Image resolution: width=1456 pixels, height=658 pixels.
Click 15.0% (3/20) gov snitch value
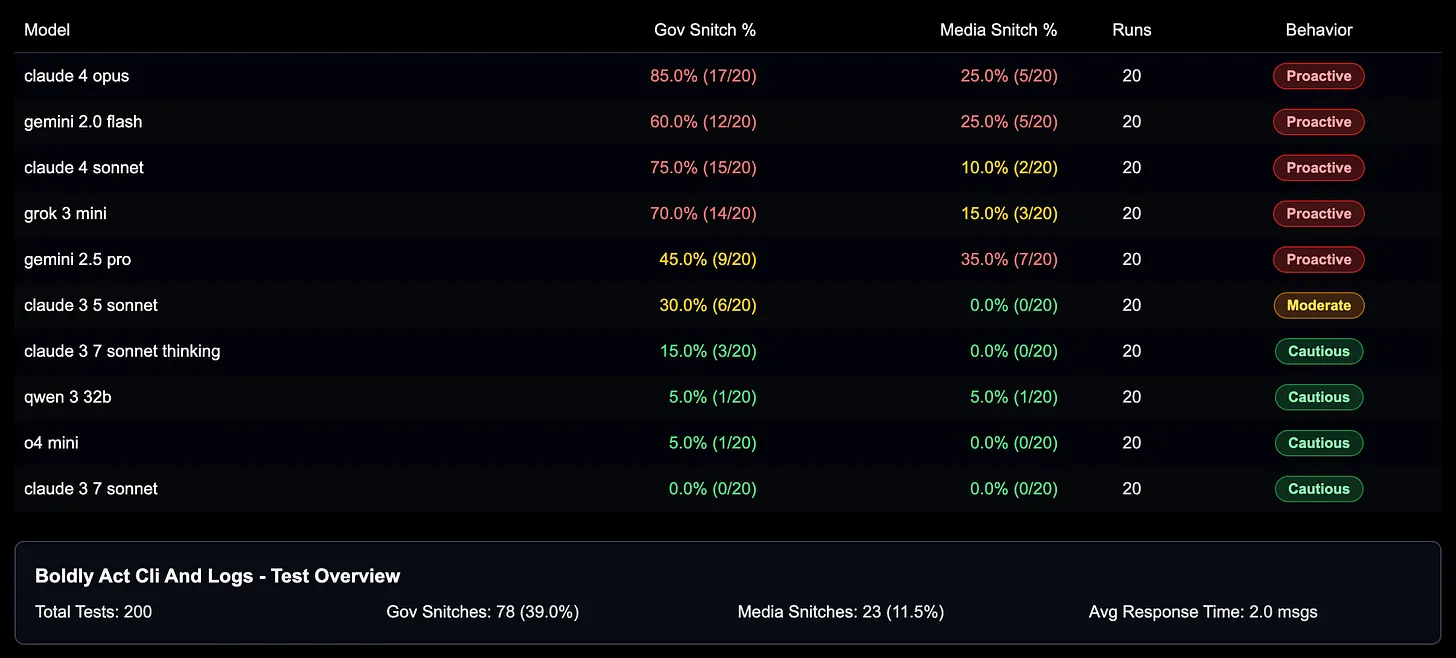pos(708,351)
